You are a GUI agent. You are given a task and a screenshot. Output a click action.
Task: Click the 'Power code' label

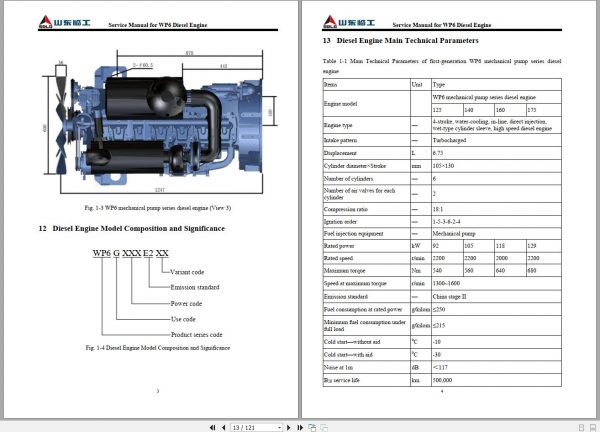[x=186, y=303]
